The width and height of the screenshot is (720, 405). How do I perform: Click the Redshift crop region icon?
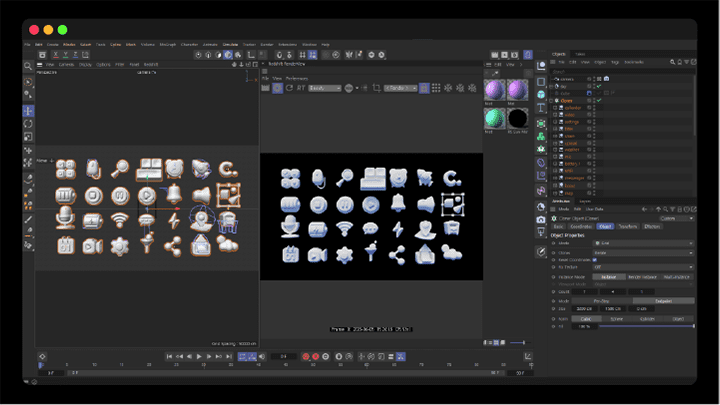tap(377, 88)
